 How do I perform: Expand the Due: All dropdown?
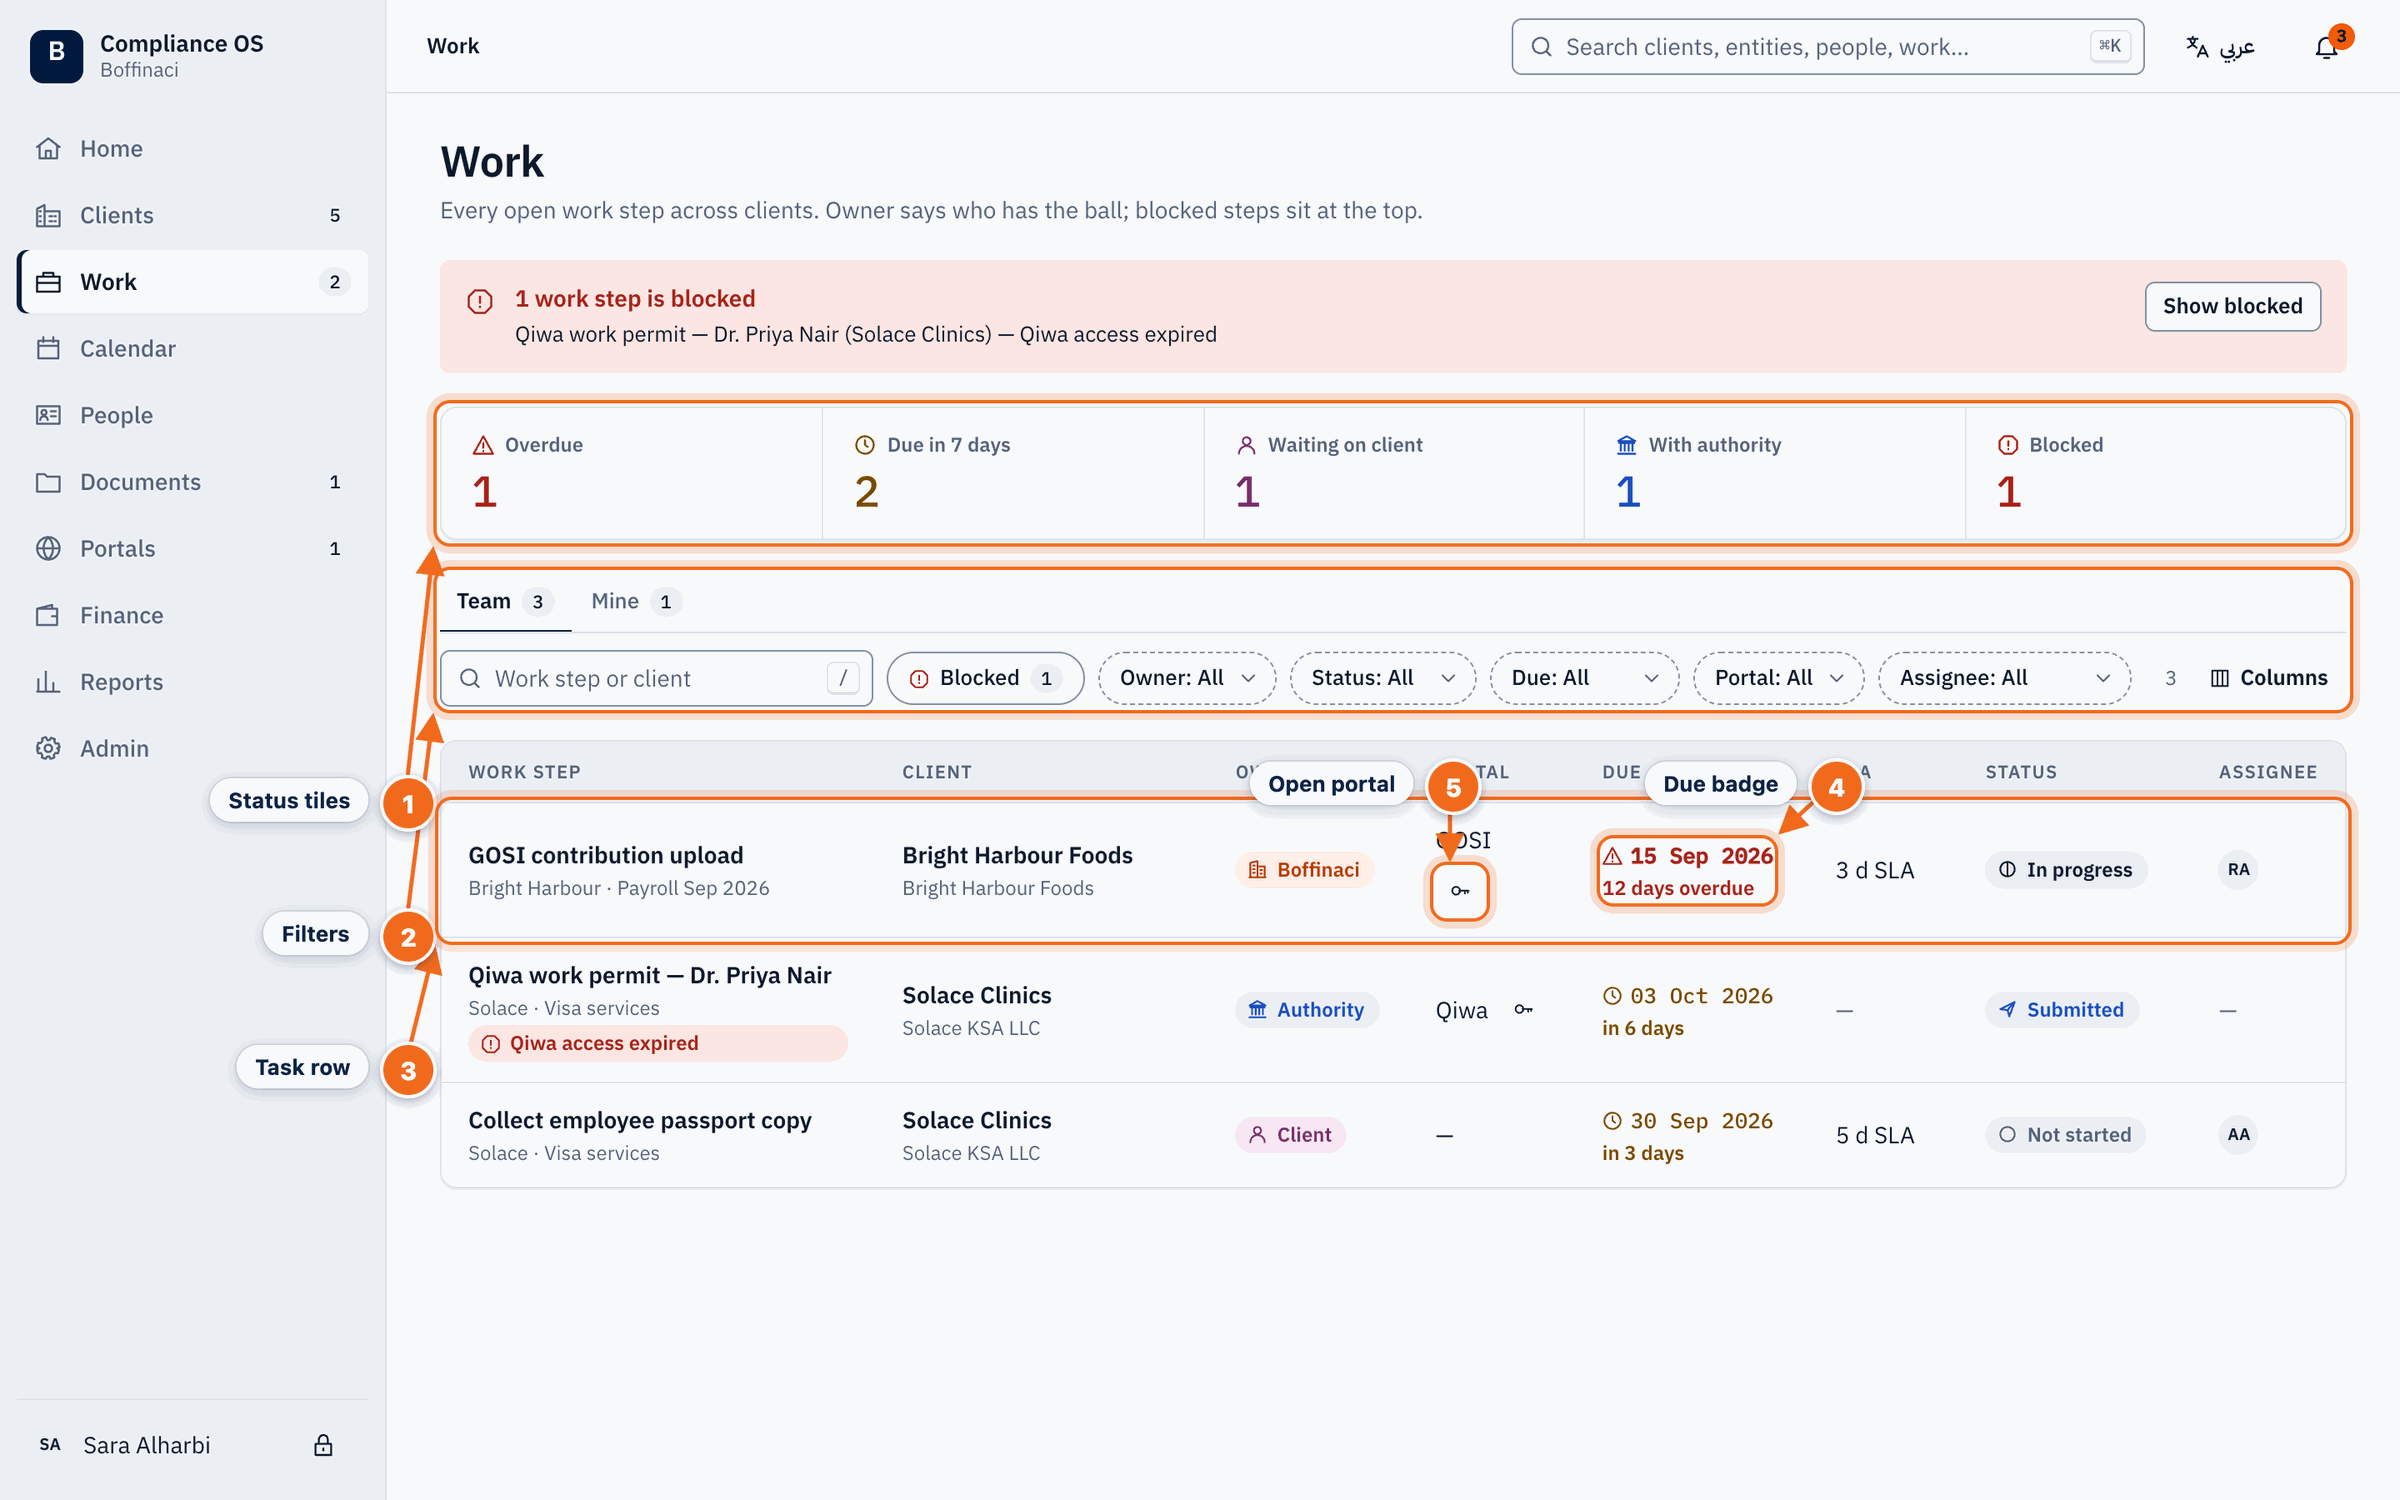[x=1584, y=678]
